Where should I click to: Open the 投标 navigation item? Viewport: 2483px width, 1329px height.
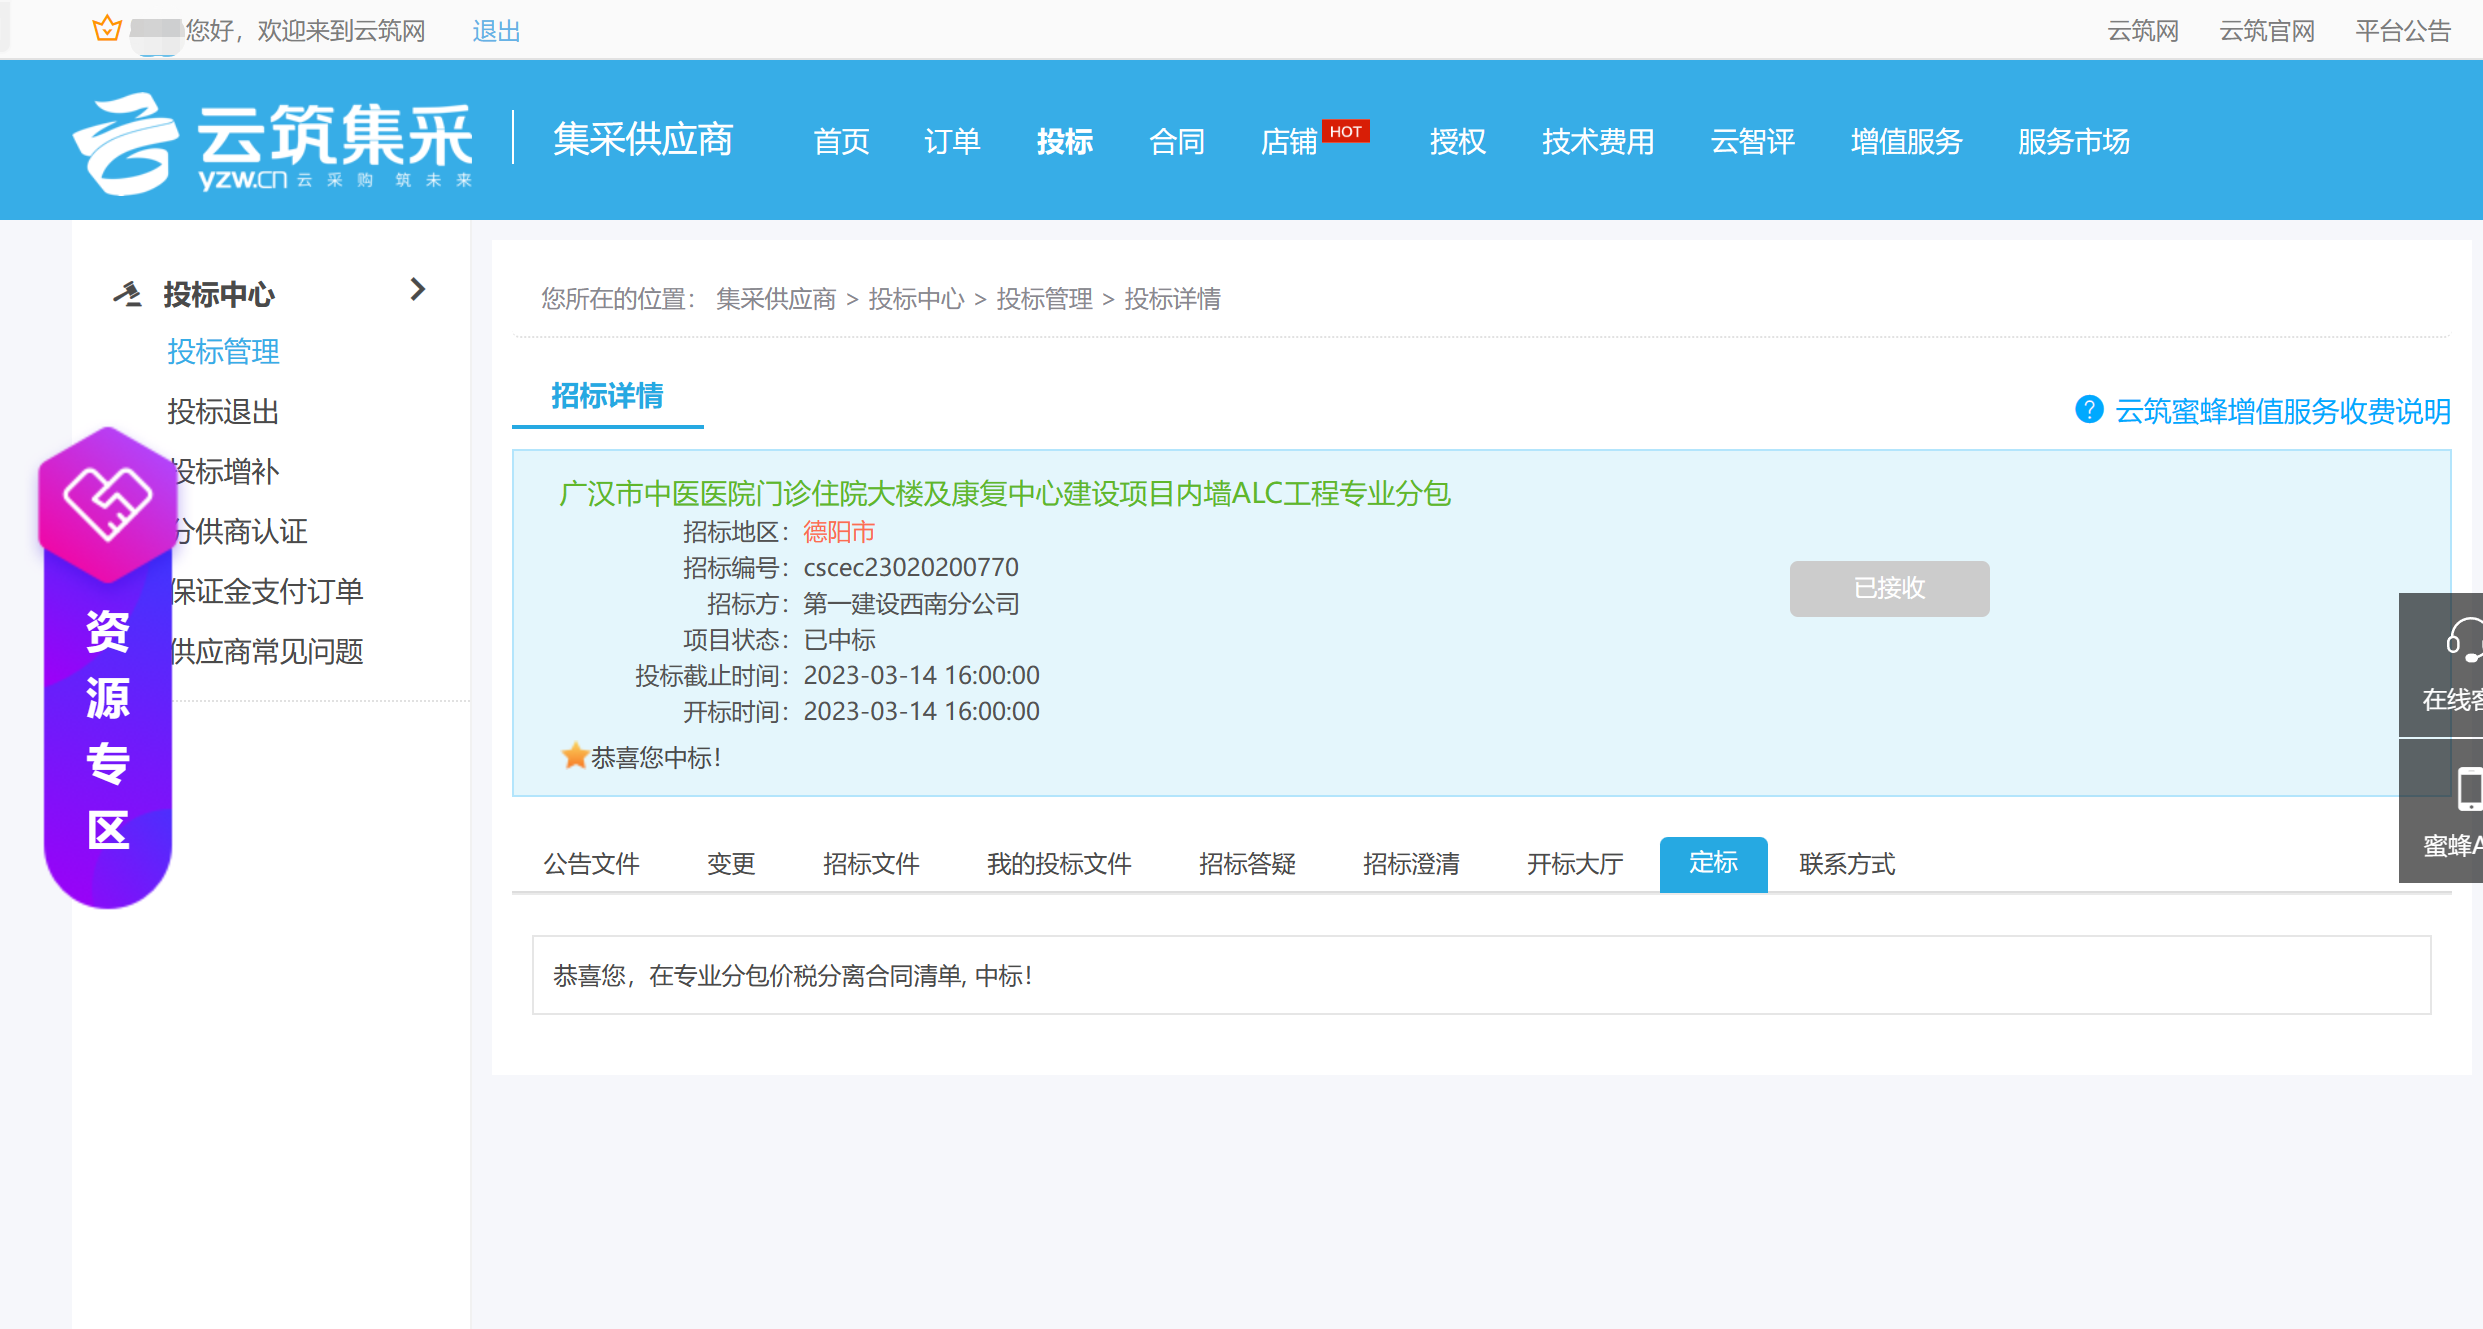point(1064,142)
